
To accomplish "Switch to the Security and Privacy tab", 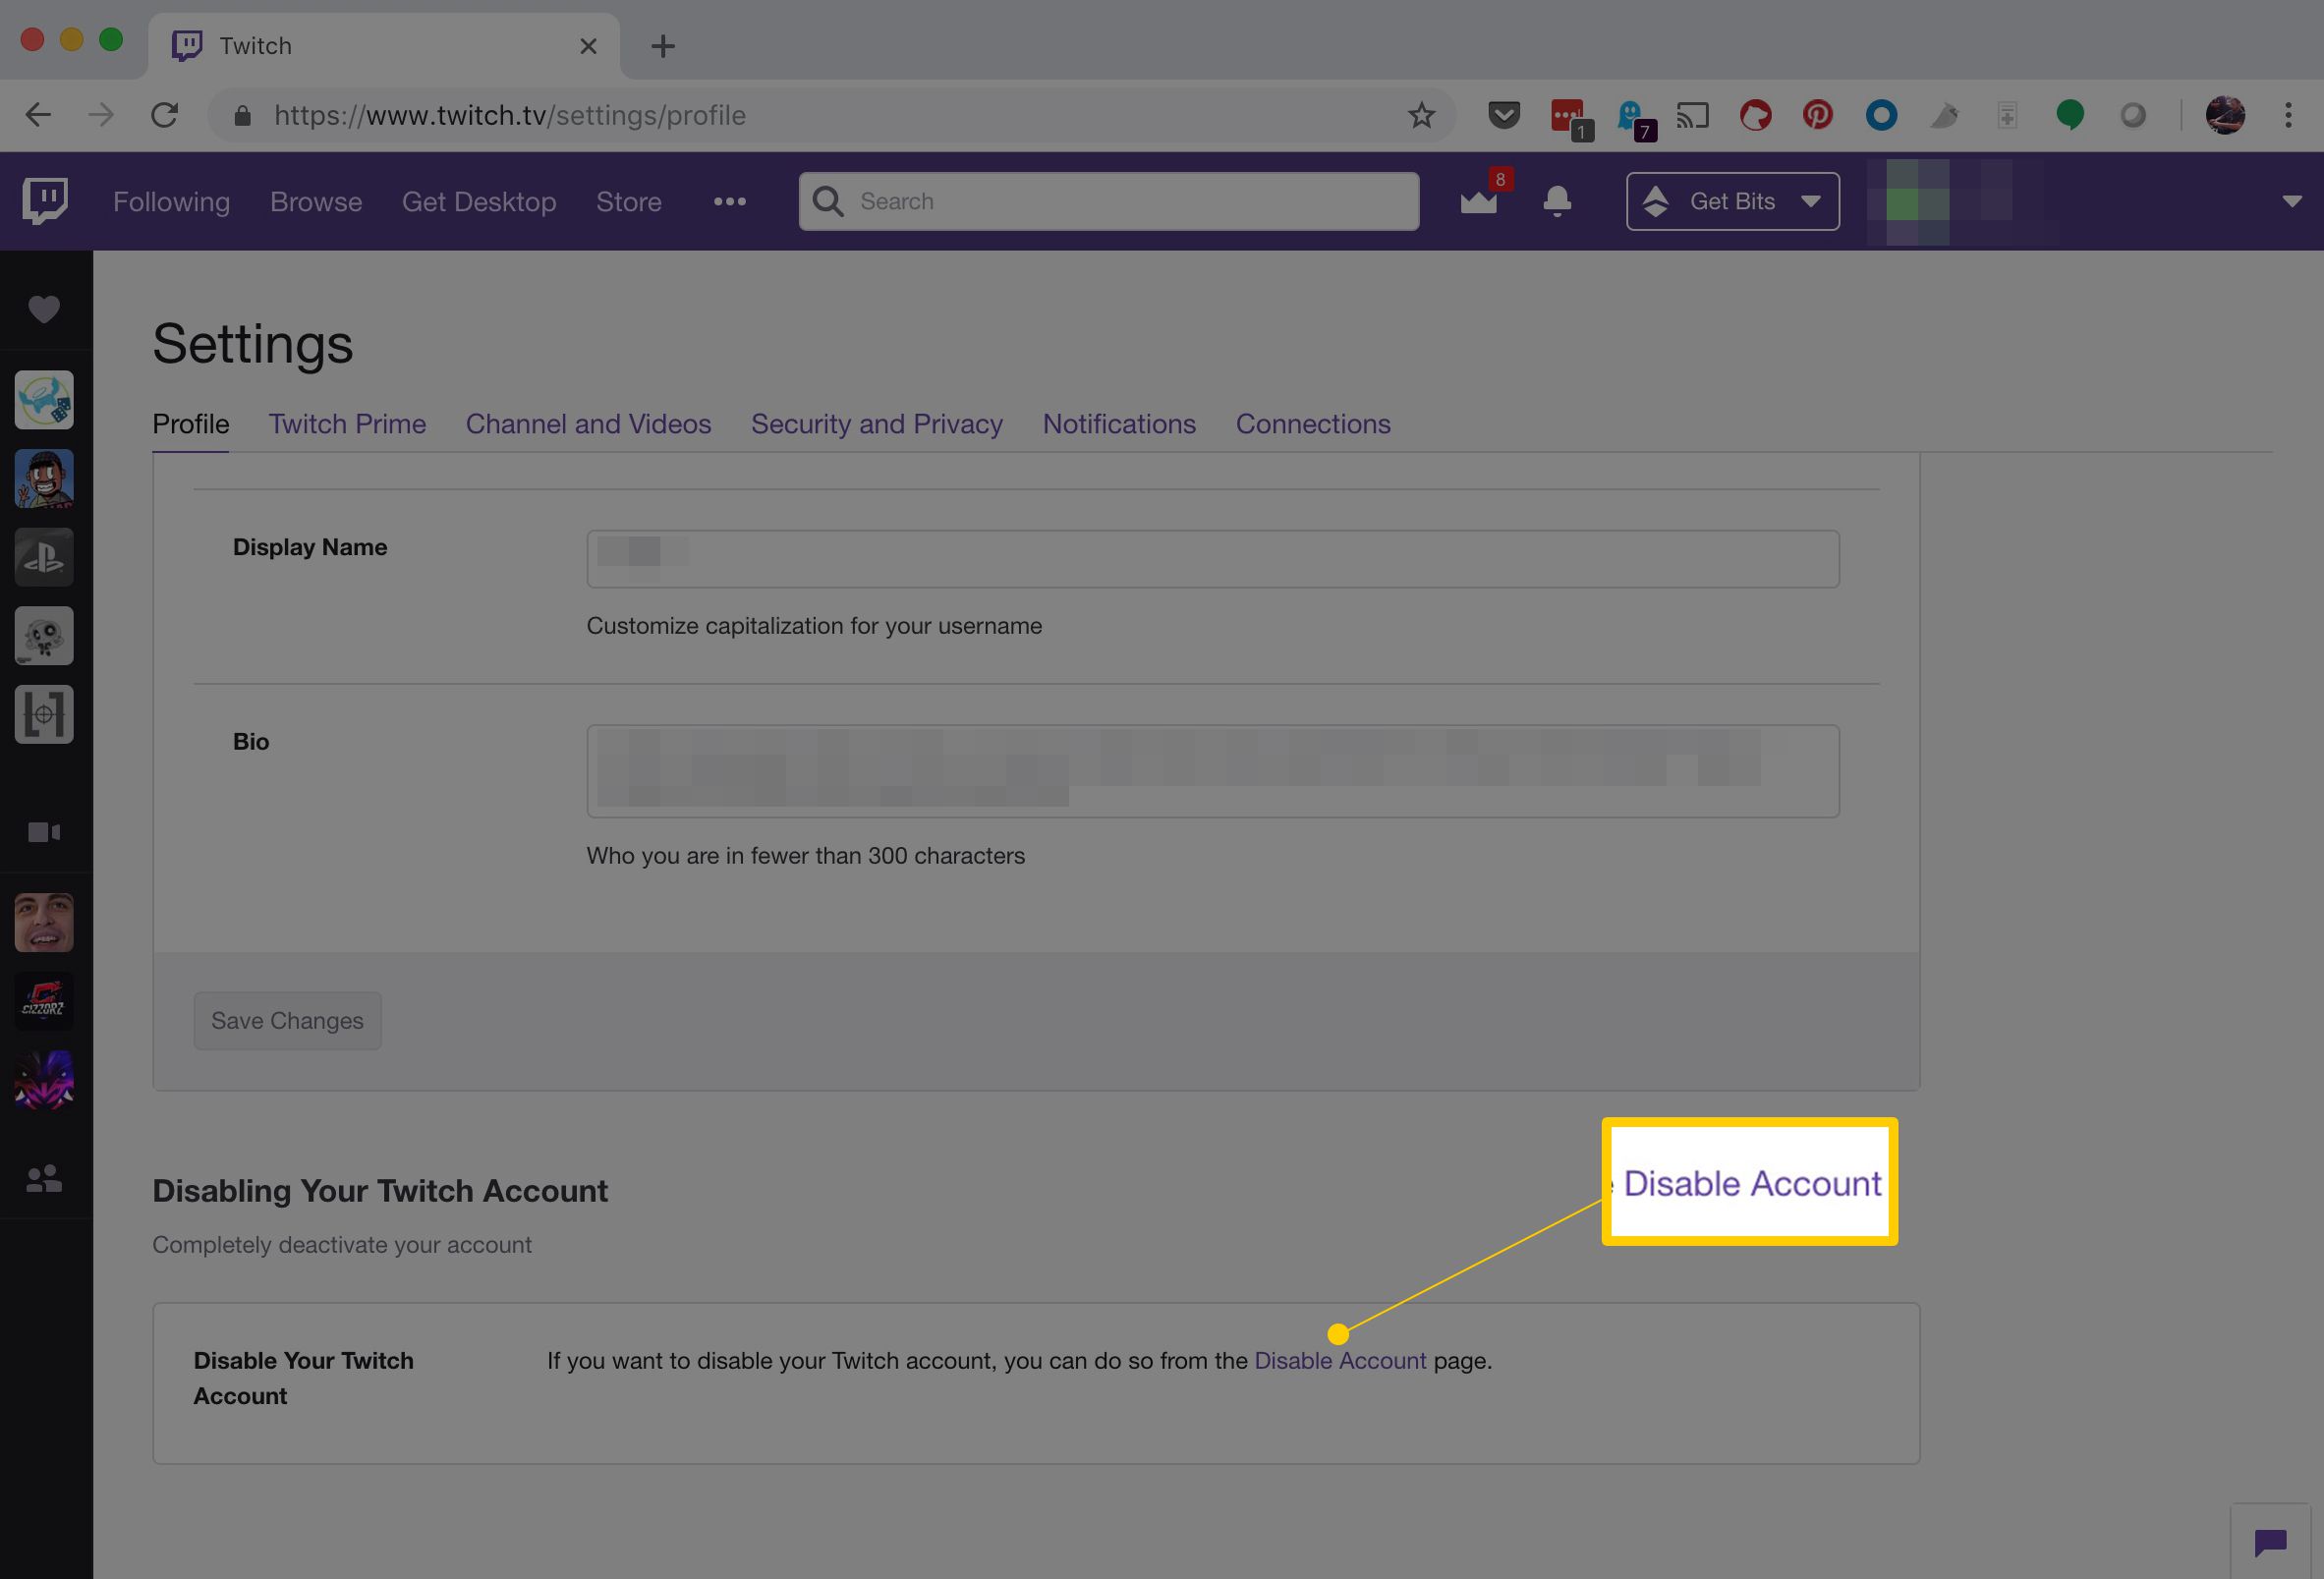I will pos(876,424).
